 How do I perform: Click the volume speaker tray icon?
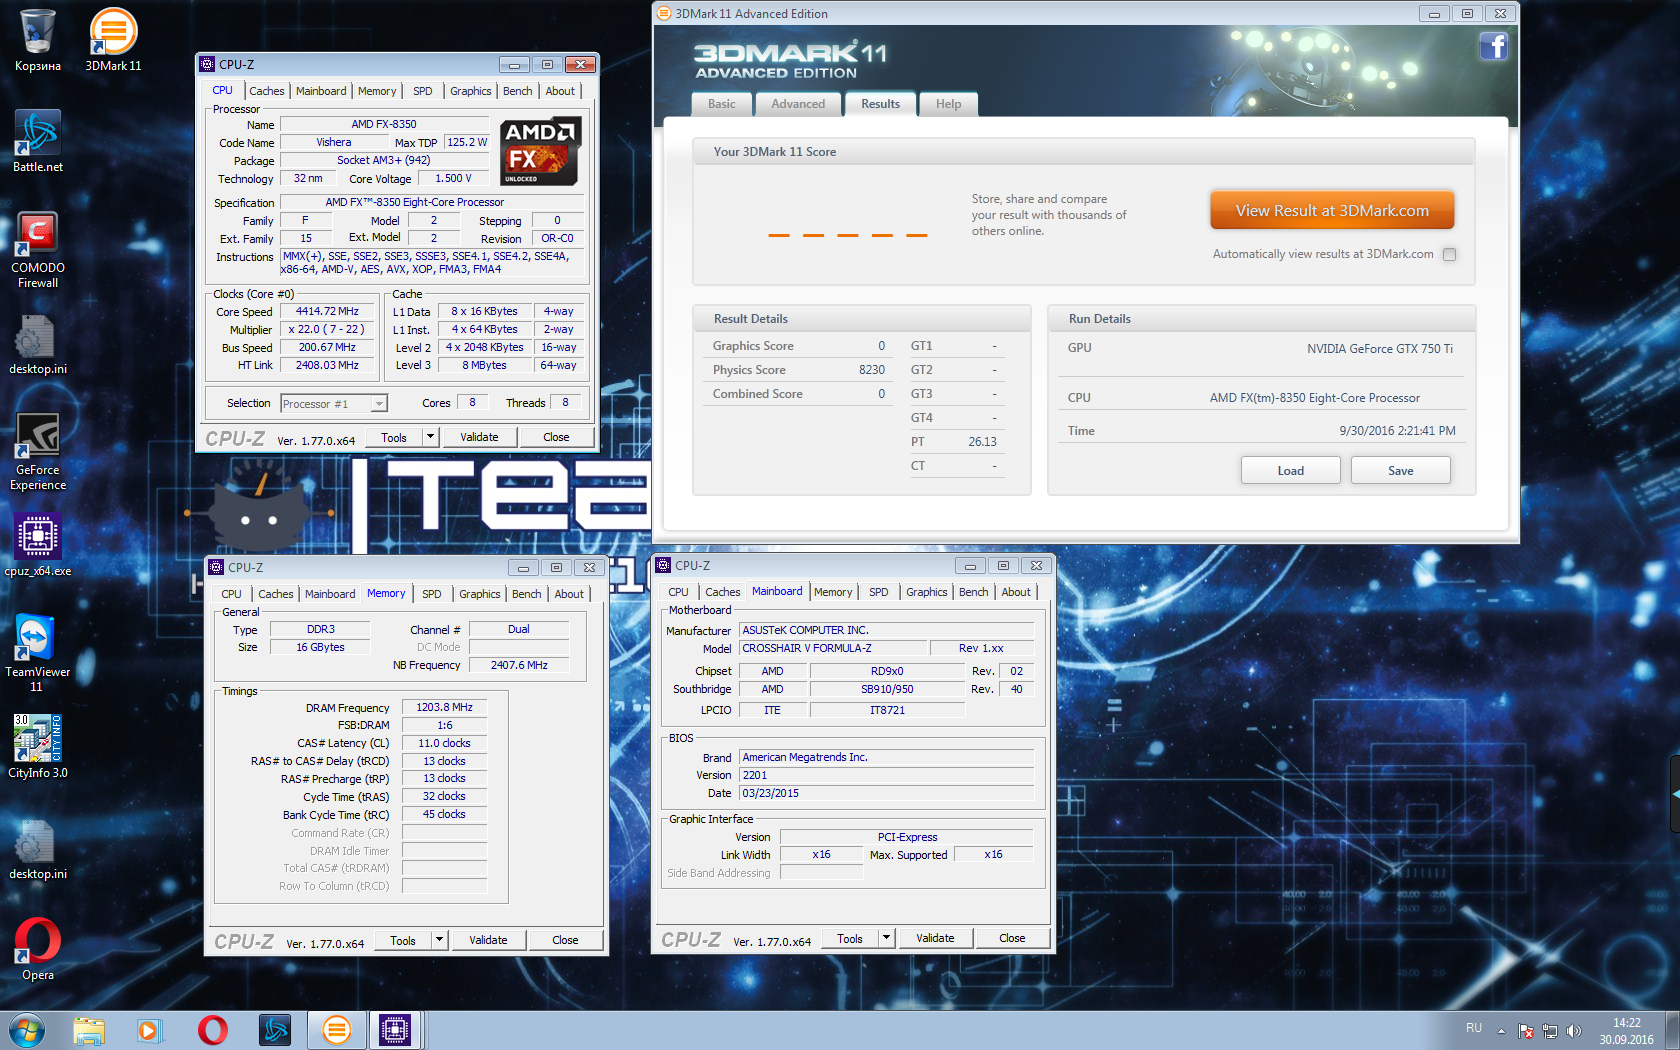[1574, 1031]
